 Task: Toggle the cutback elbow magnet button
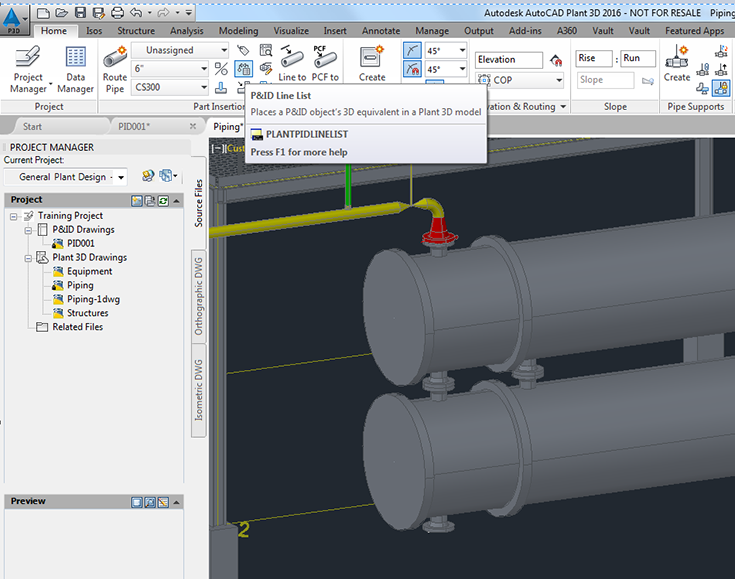point(412,69)
